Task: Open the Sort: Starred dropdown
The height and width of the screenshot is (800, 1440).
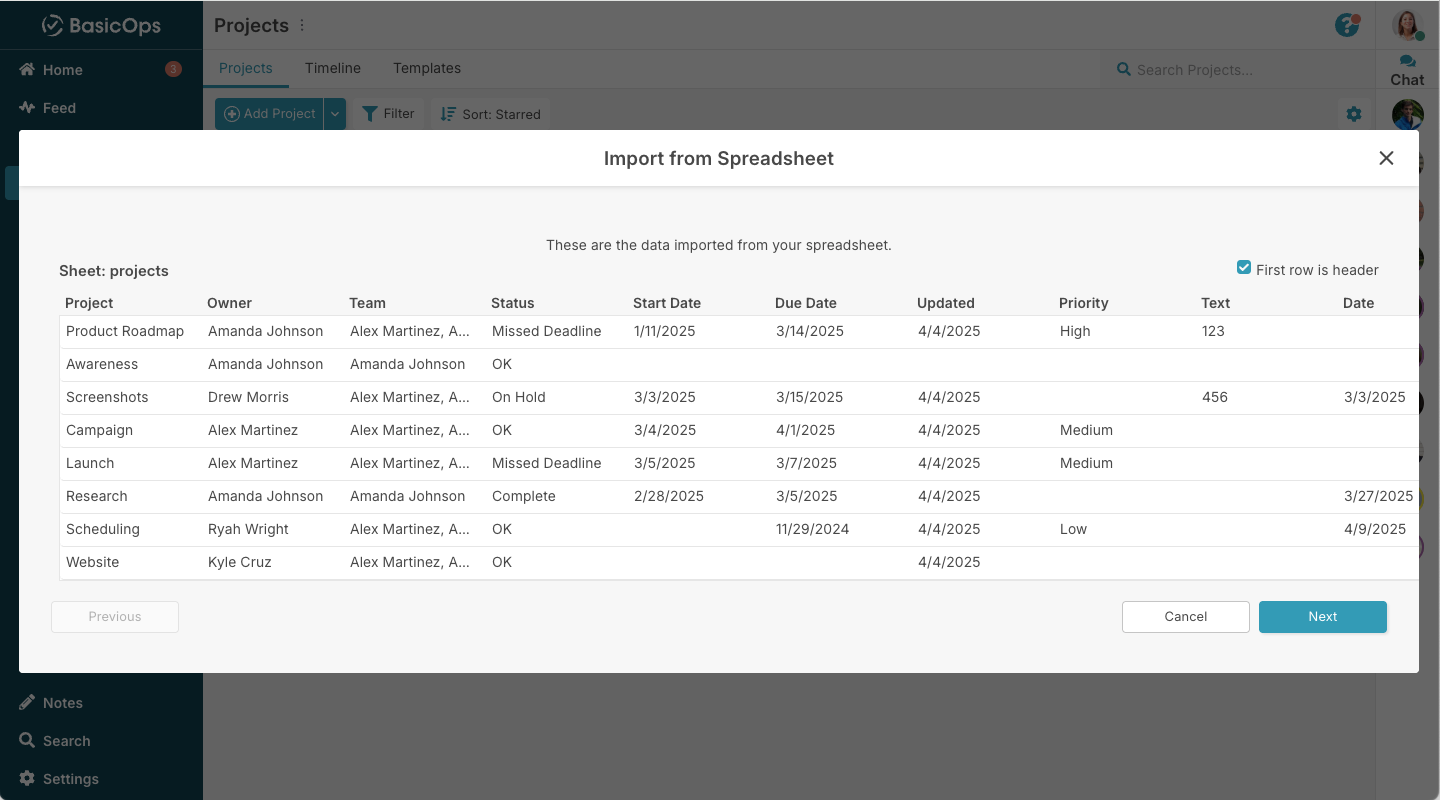Action: [x=489, y=113]
